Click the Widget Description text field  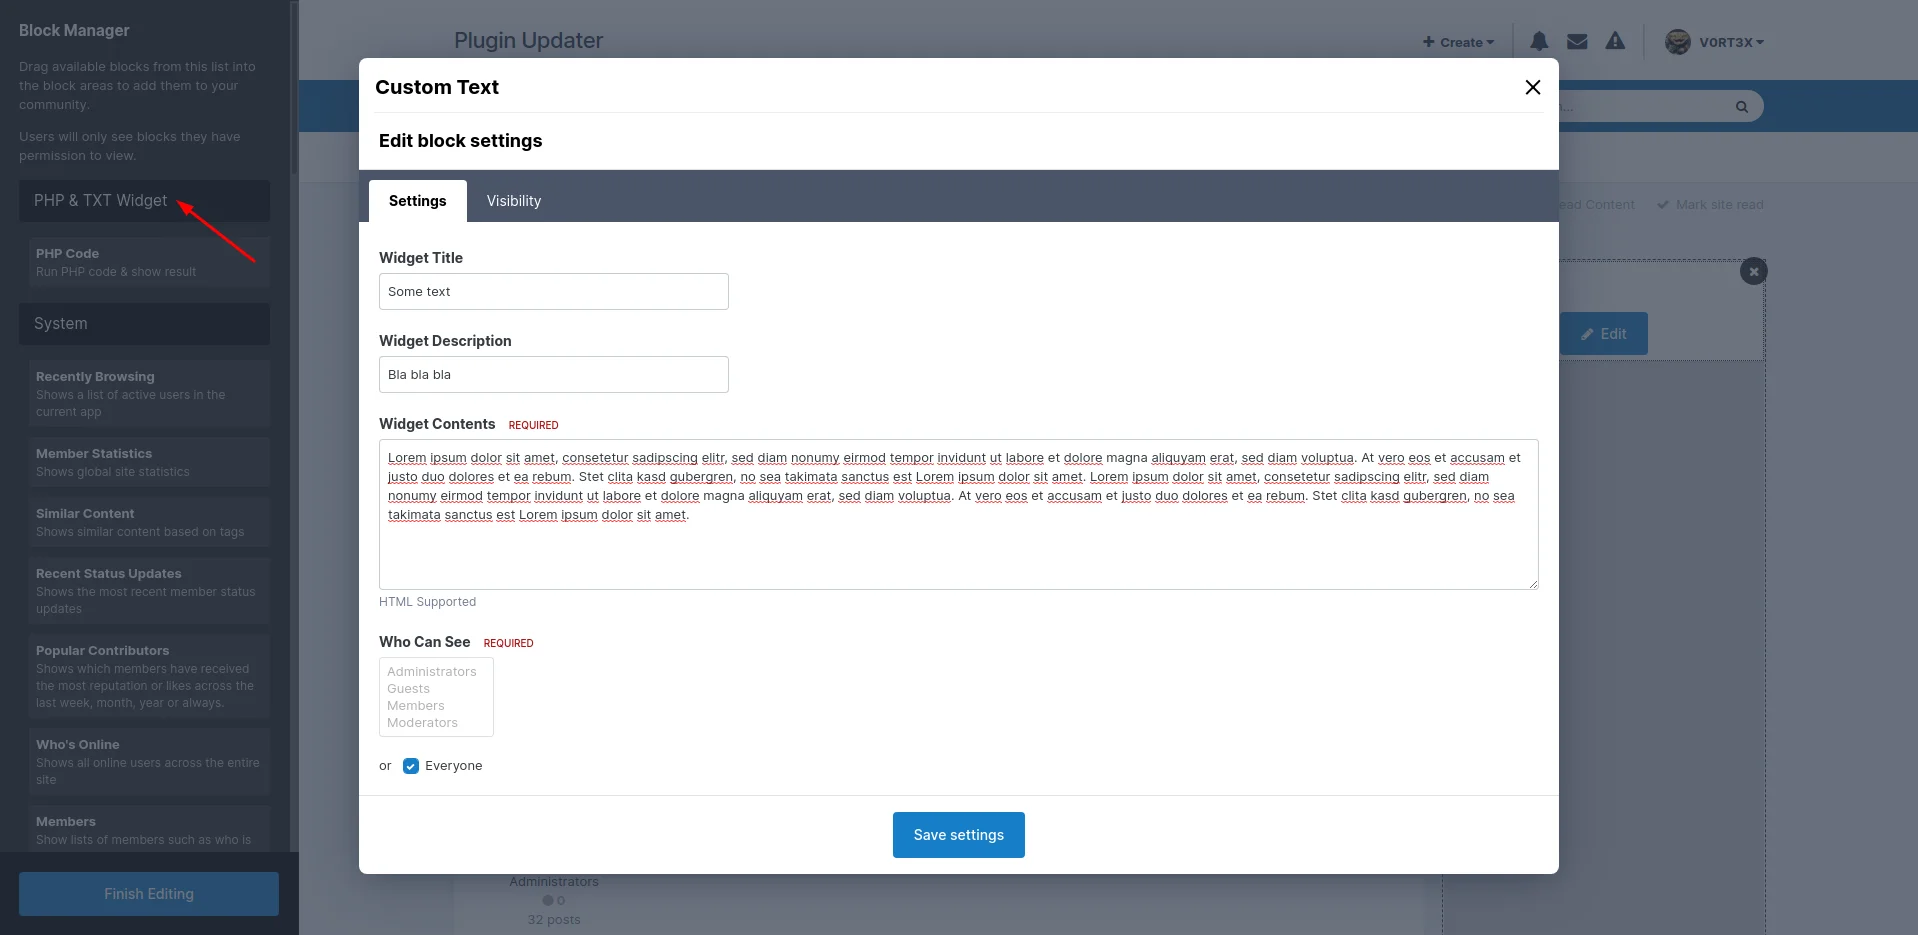(553, 375)
